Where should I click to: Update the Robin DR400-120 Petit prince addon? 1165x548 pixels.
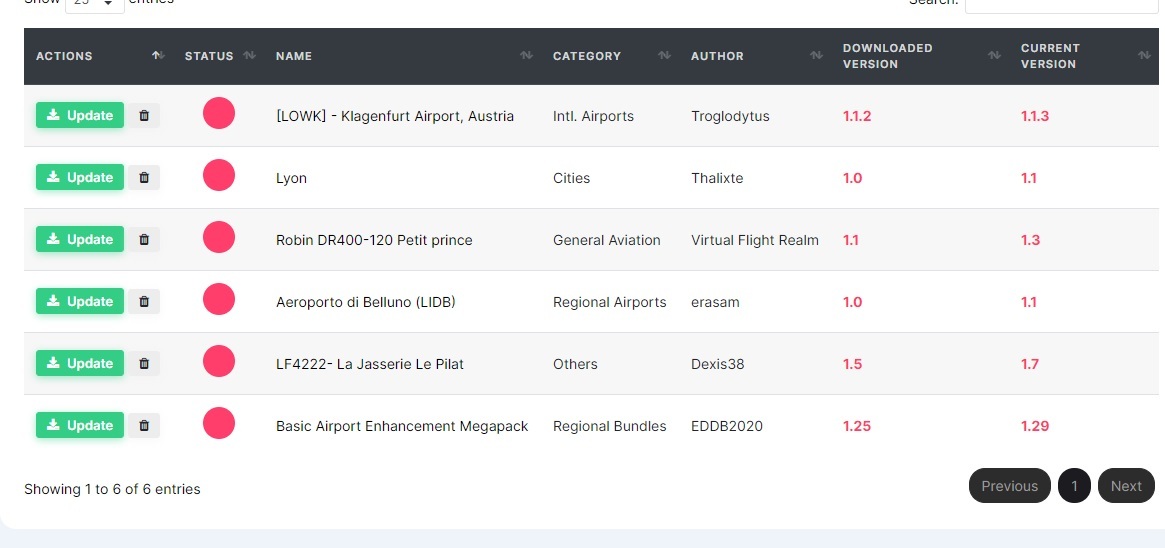click(80, 240)
